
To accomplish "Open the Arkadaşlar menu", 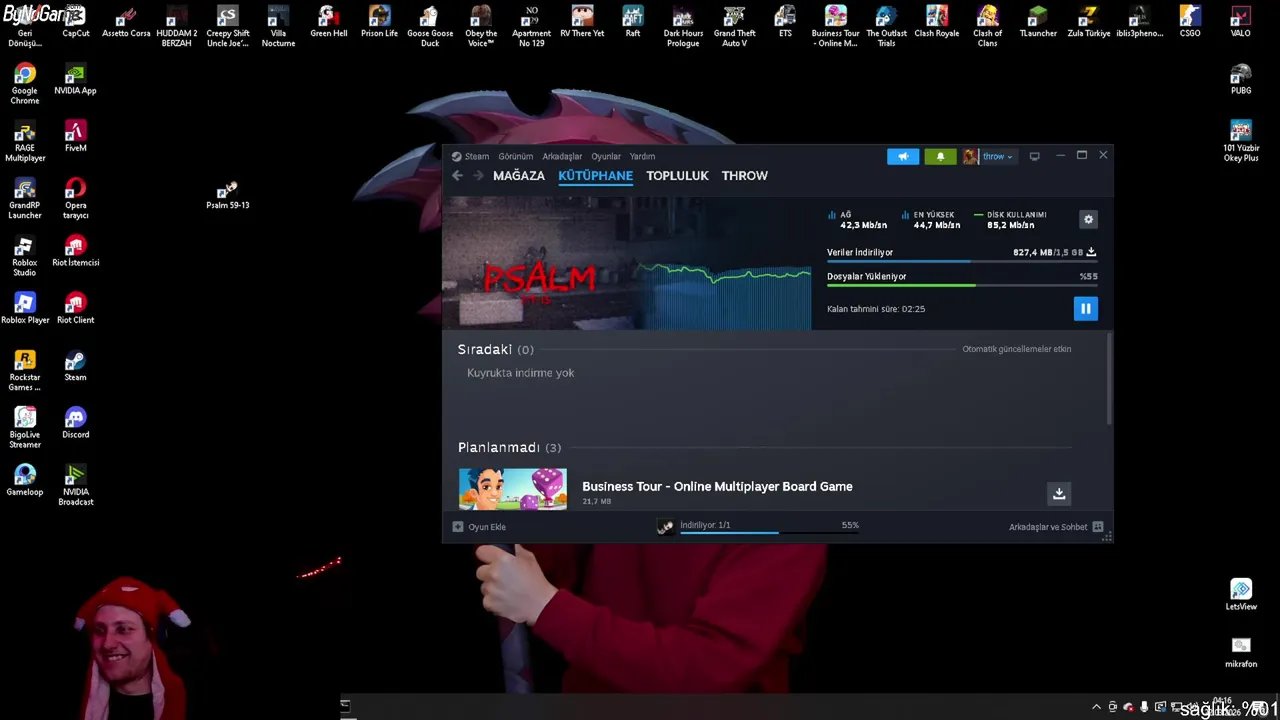I will (x=562, y=156).
